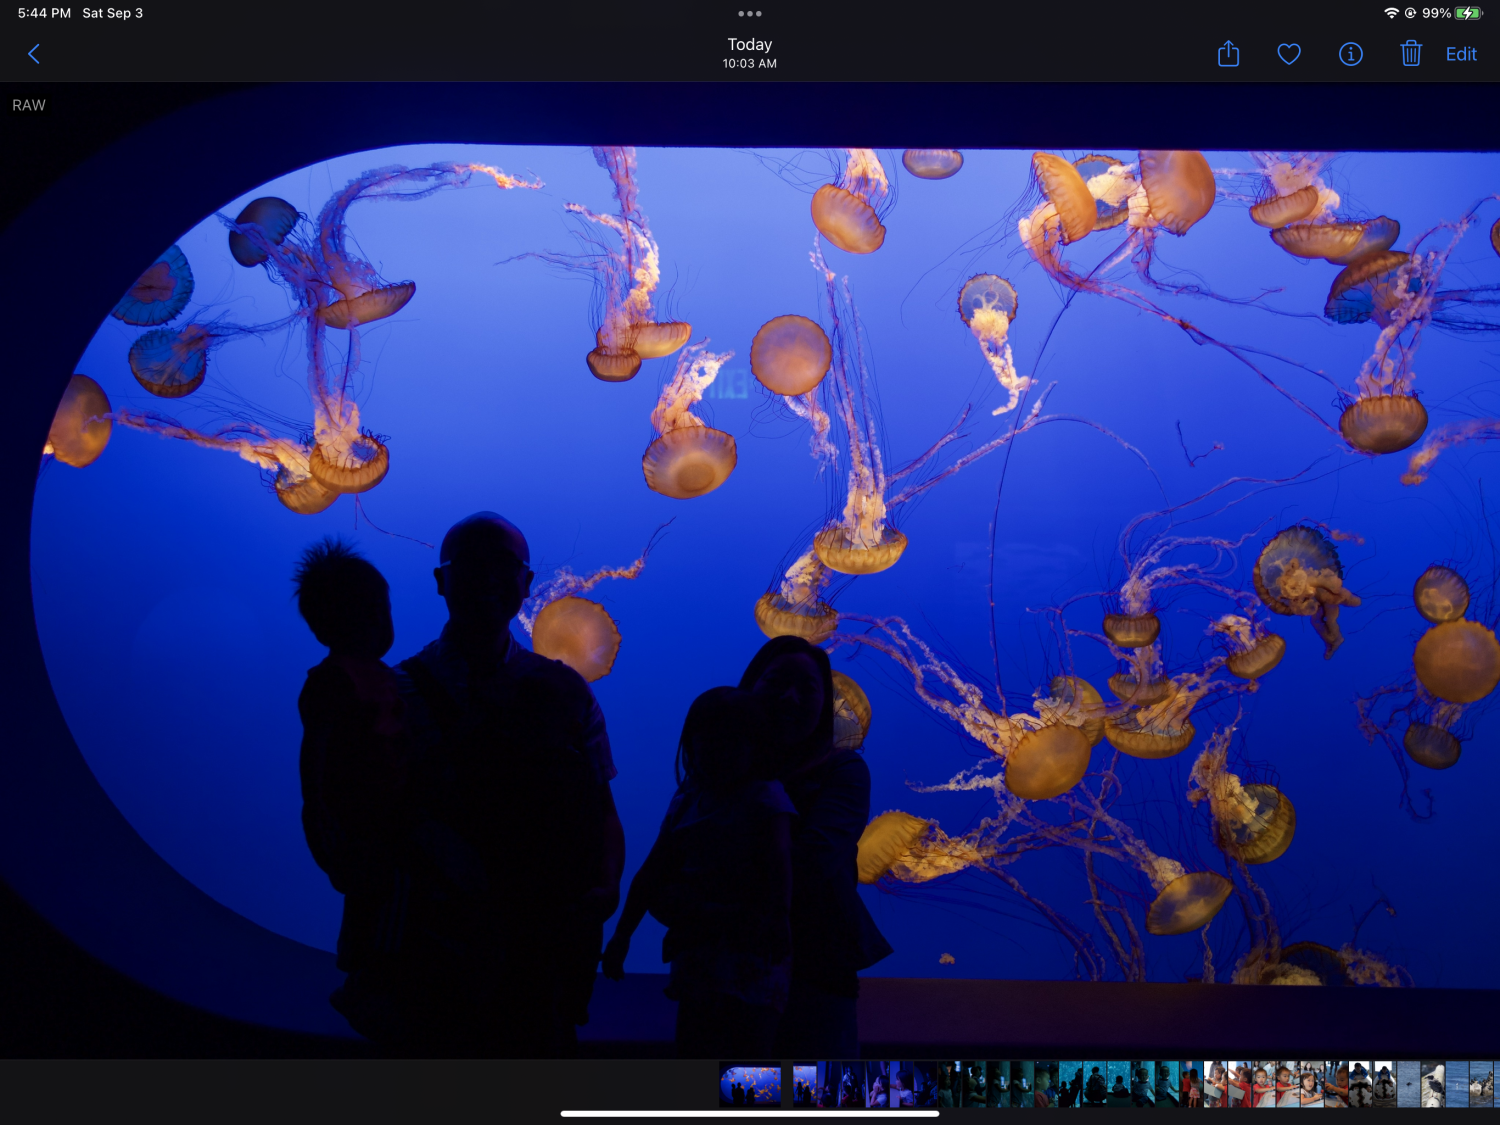1500x1125 pixels.
Task: Tap Edit to edit the photo
Action: (1461, 54)
